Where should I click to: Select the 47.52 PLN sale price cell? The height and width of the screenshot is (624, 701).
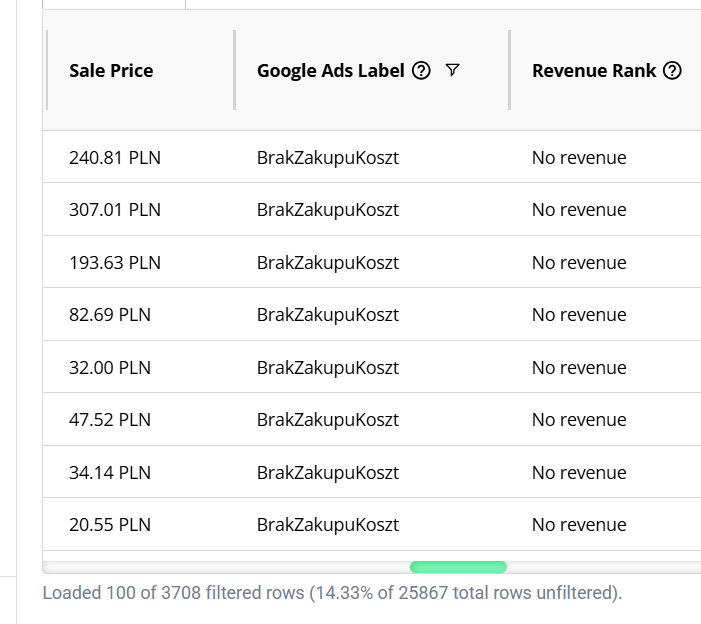click(x=110, y=420)
